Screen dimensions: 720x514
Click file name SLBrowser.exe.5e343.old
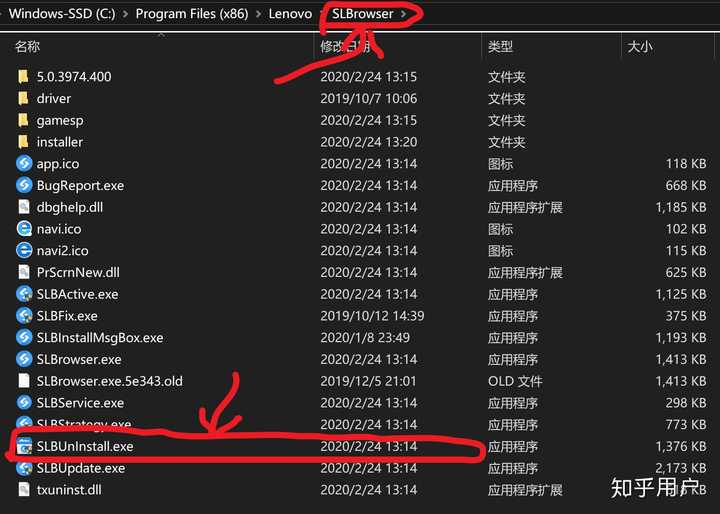(x=110, y=381)
